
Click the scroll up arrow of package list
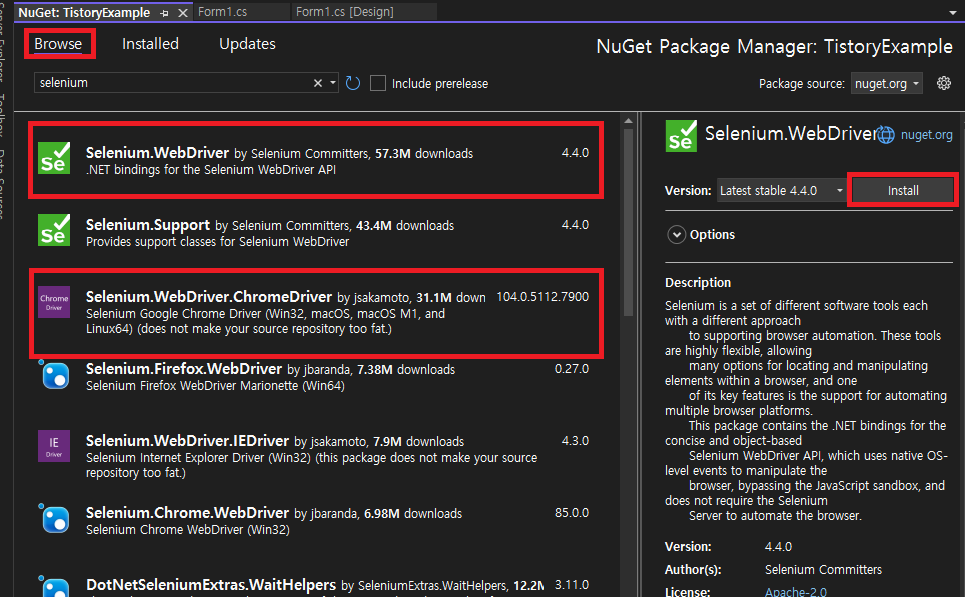(628, 121)
